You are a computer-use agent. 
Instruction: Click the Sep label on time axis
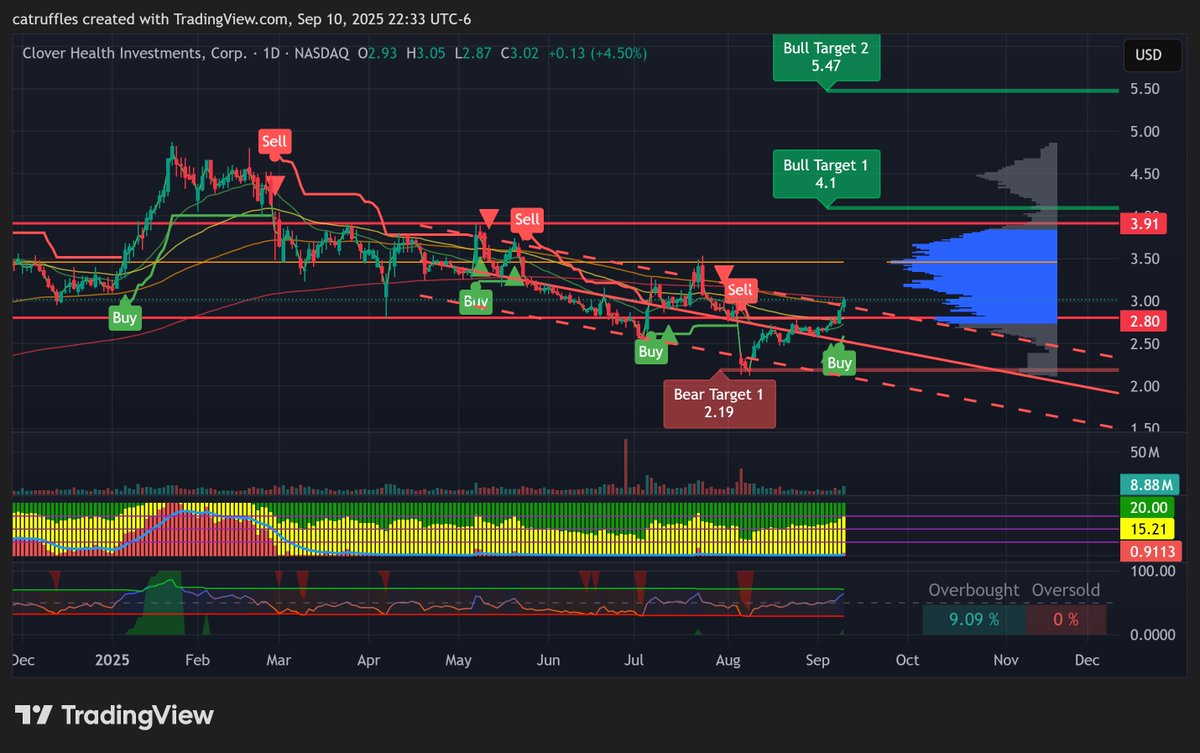pyautogui.click(x=817, y=661)
